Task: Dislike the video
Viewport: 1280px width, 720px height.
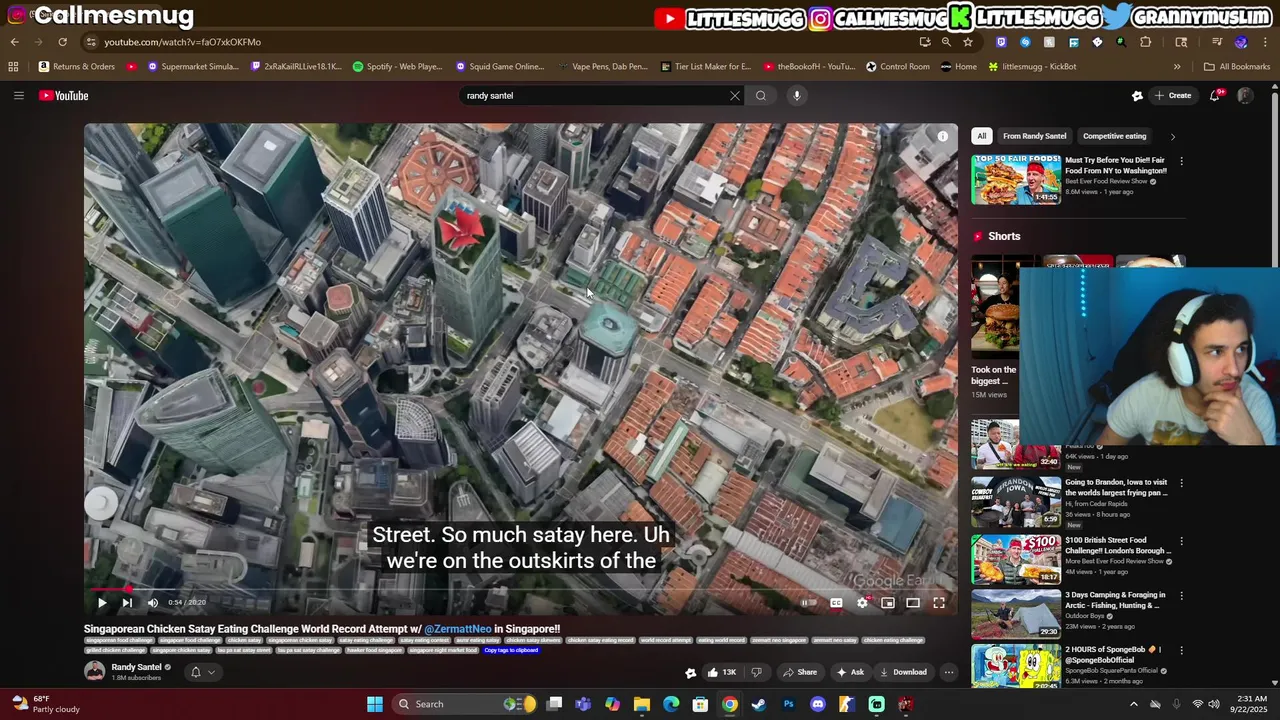Action: 756,672
